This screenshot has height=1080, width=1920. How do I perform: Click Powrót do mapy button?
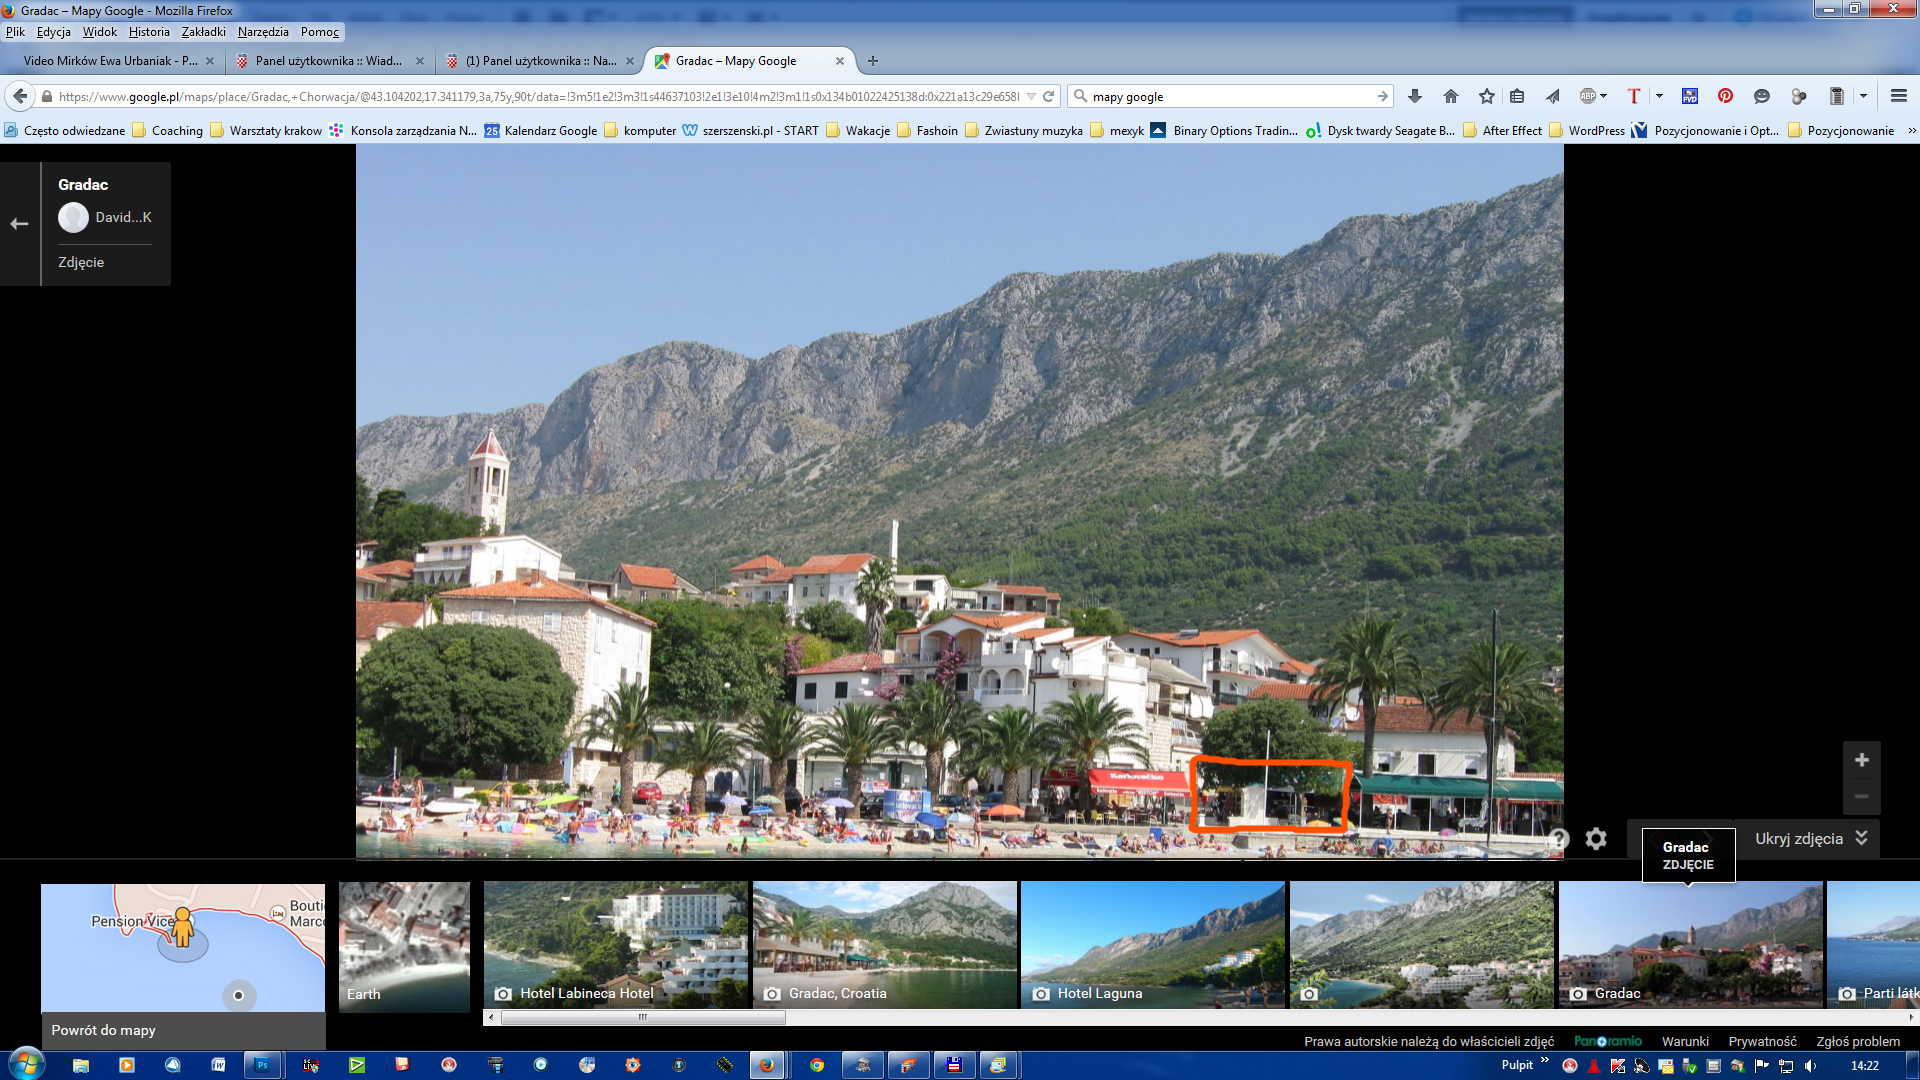coord(104,1030)
